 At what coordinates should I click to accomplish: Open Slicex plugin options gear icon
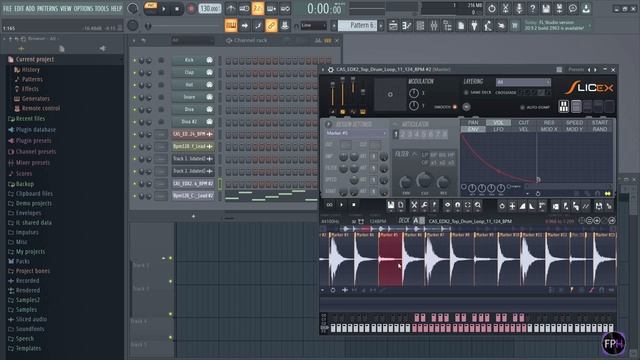click(x=330, y=70)
